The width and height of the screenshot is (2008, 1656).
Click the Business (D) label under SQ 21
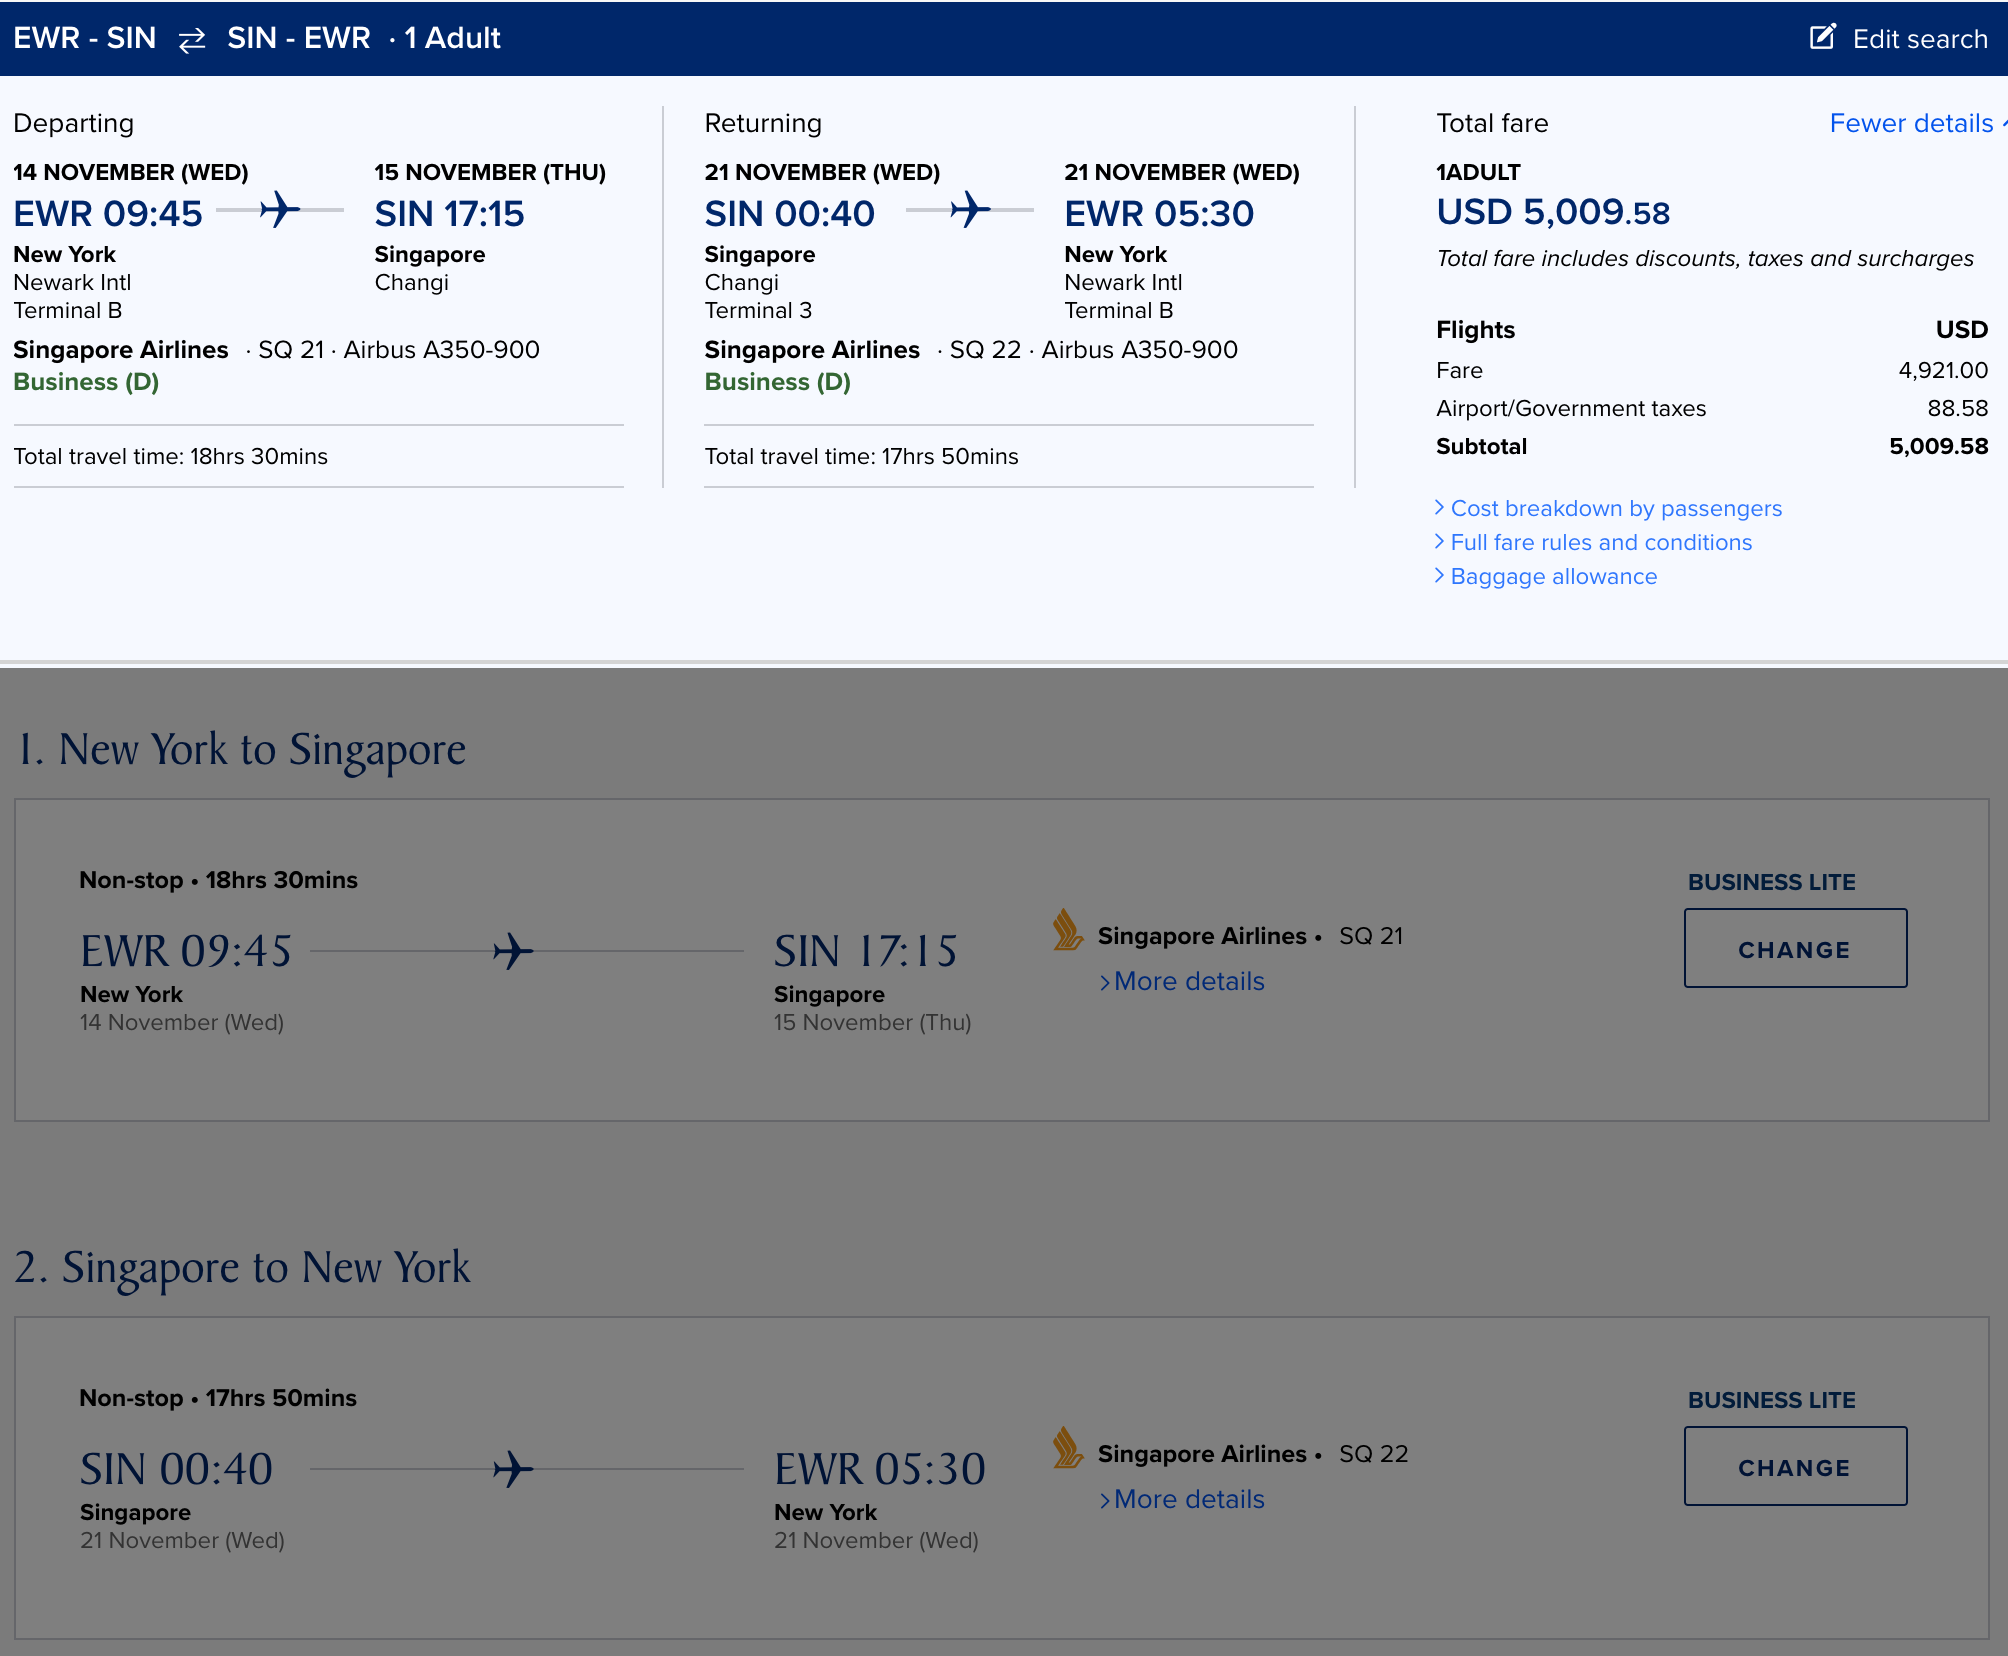tap(86, 382)
